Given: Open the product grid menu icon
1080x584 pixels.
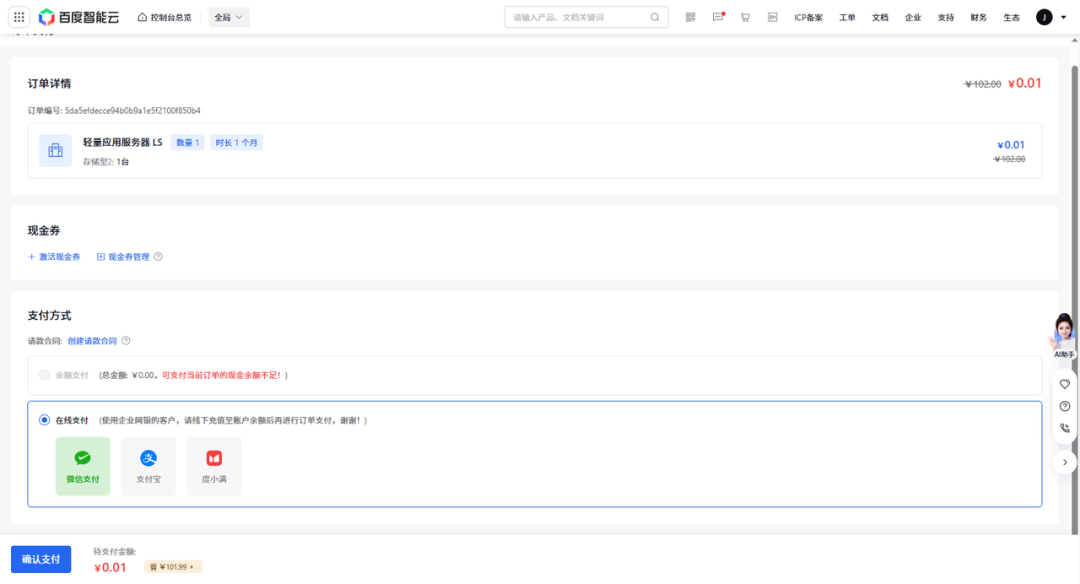Looking at the screenshot, I should (x=19, y=17).
